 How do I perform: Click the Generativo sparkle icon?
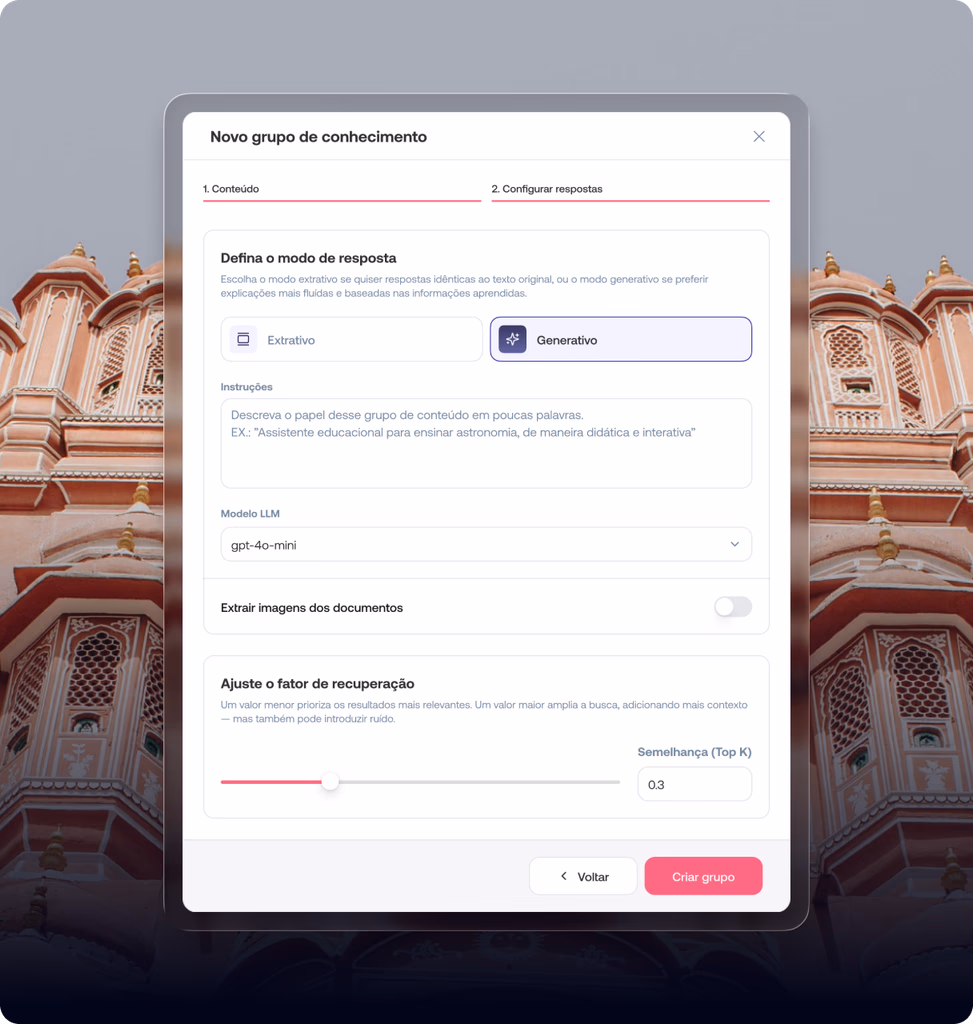coord(512,340)
